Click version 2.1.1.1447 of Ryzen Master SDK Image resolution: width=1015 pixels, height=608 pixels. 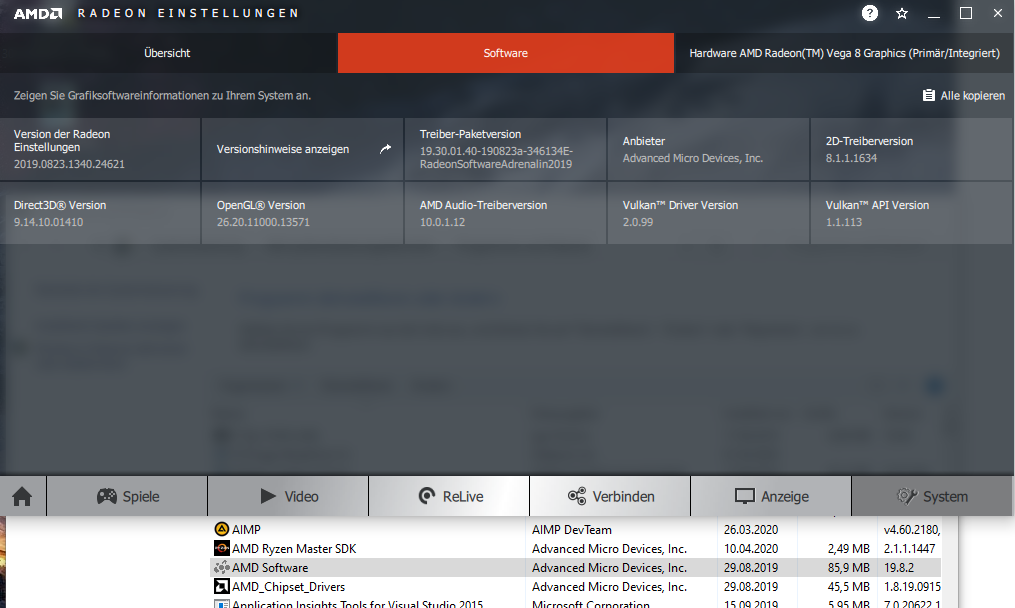909,548
